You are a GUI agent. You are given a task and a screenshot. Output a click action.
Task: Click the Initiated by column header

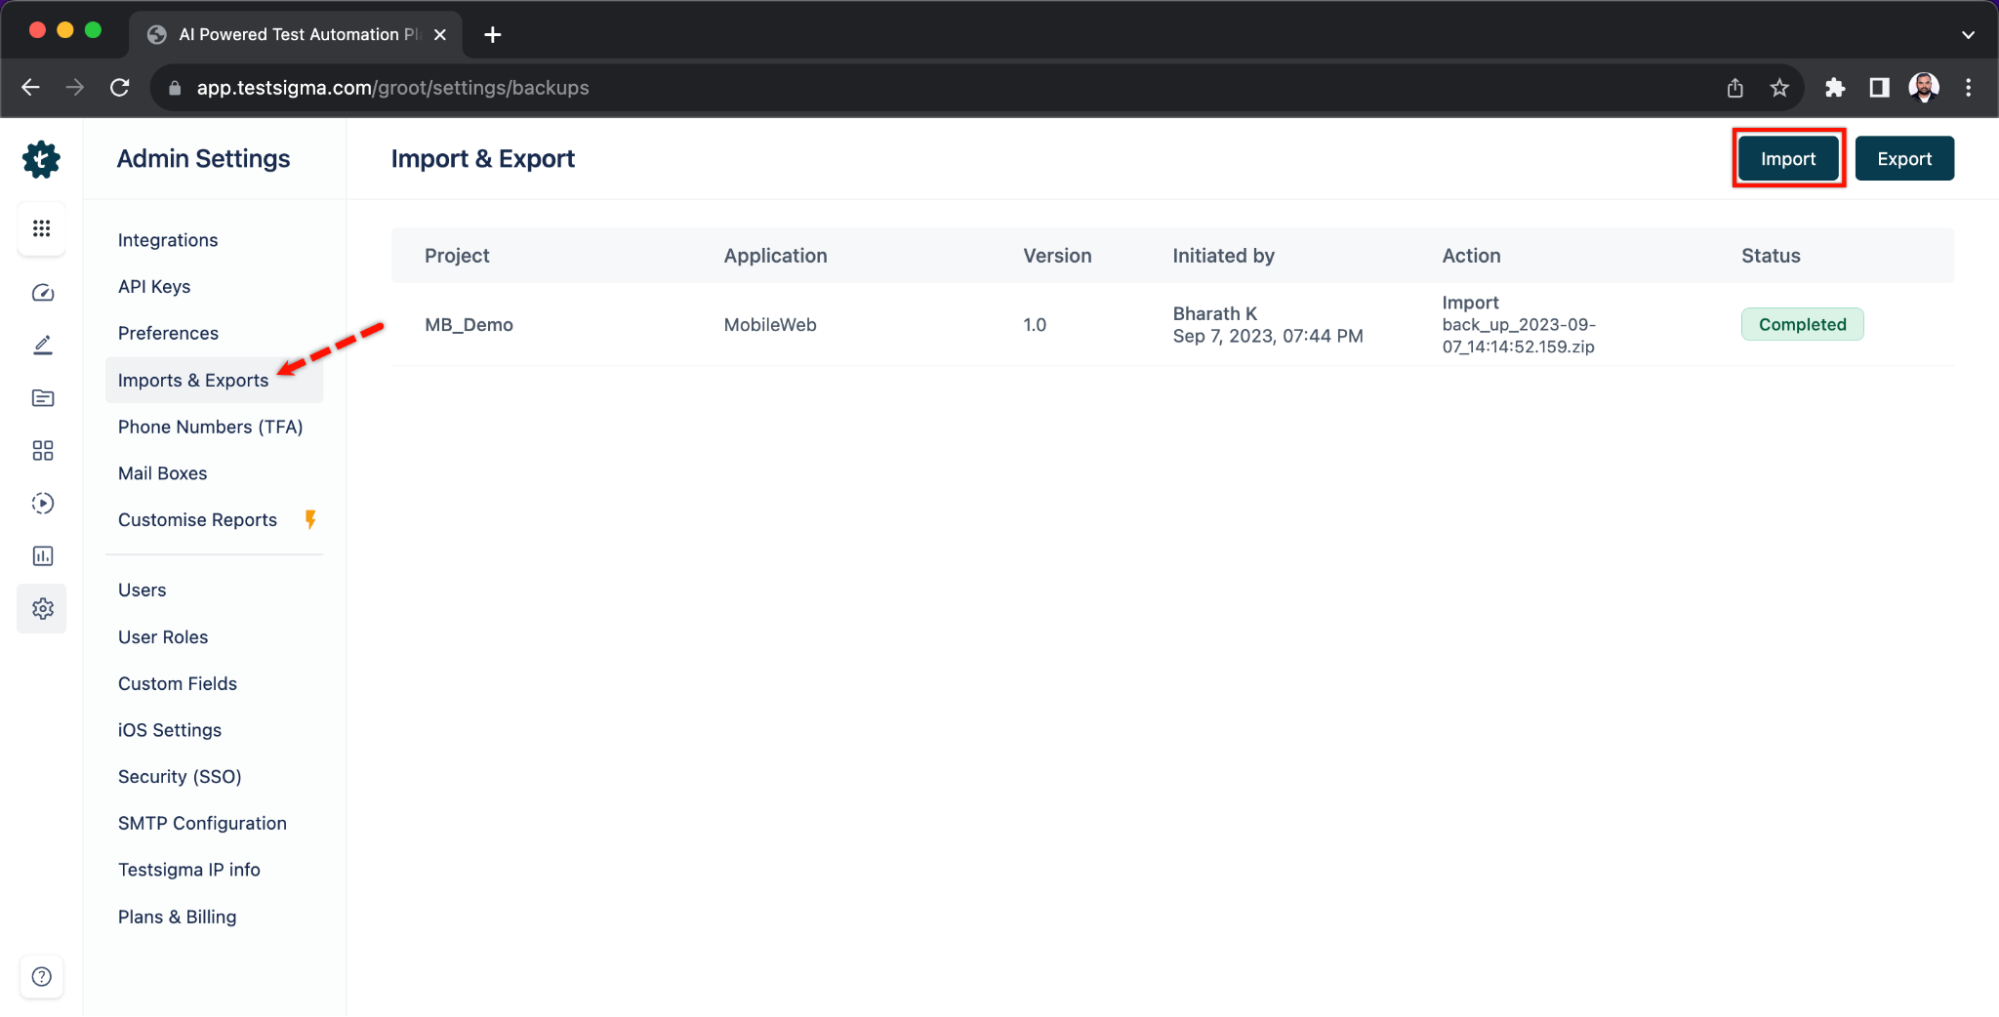click(x=1223, y=256)
